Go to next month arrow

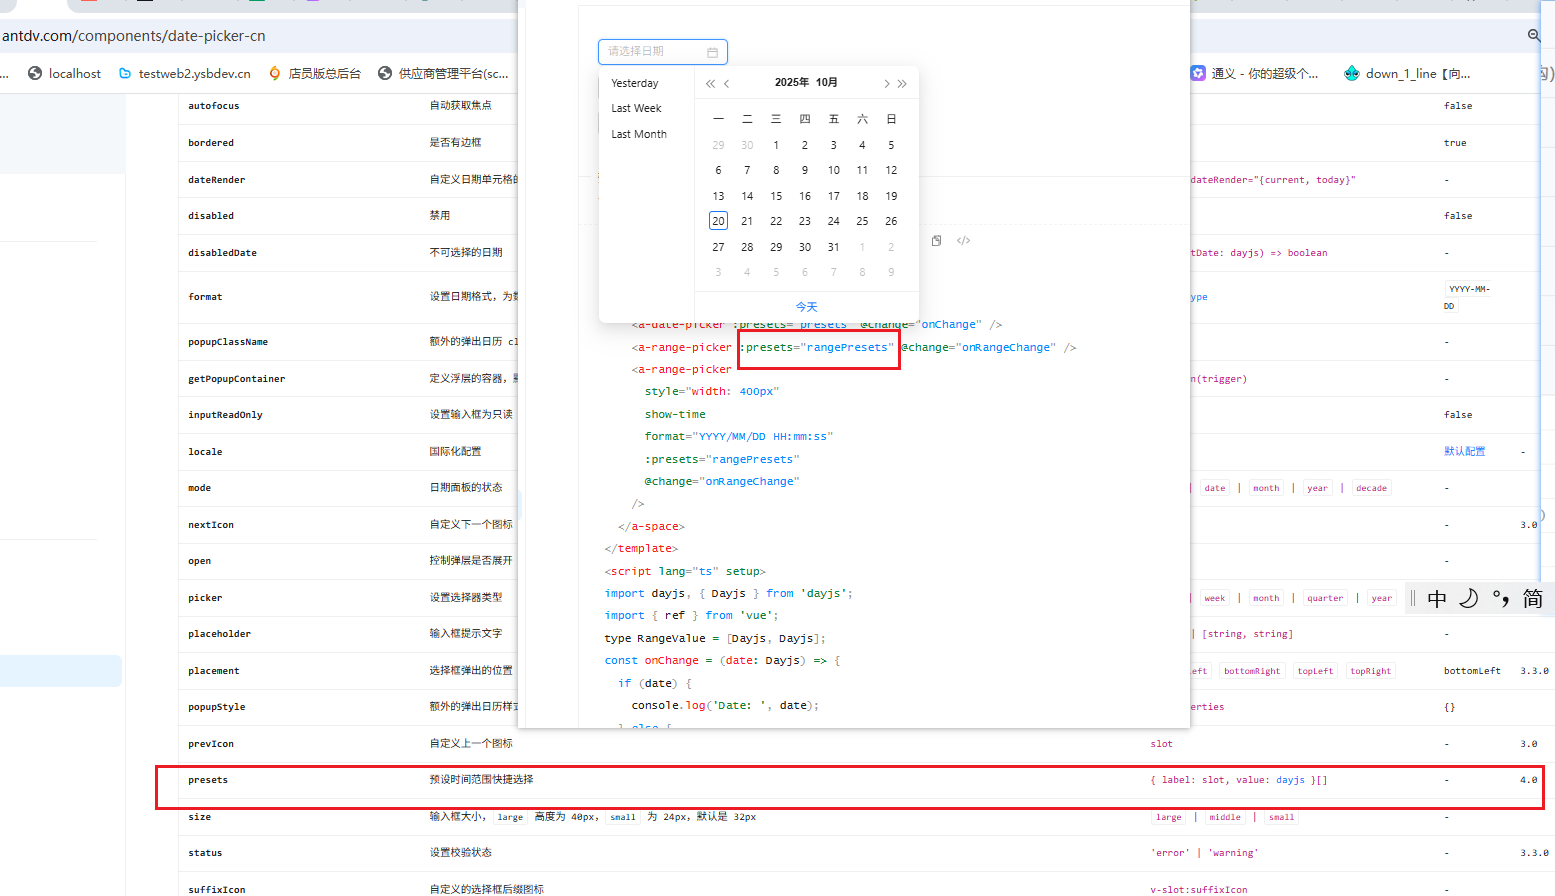pos(886,84)
